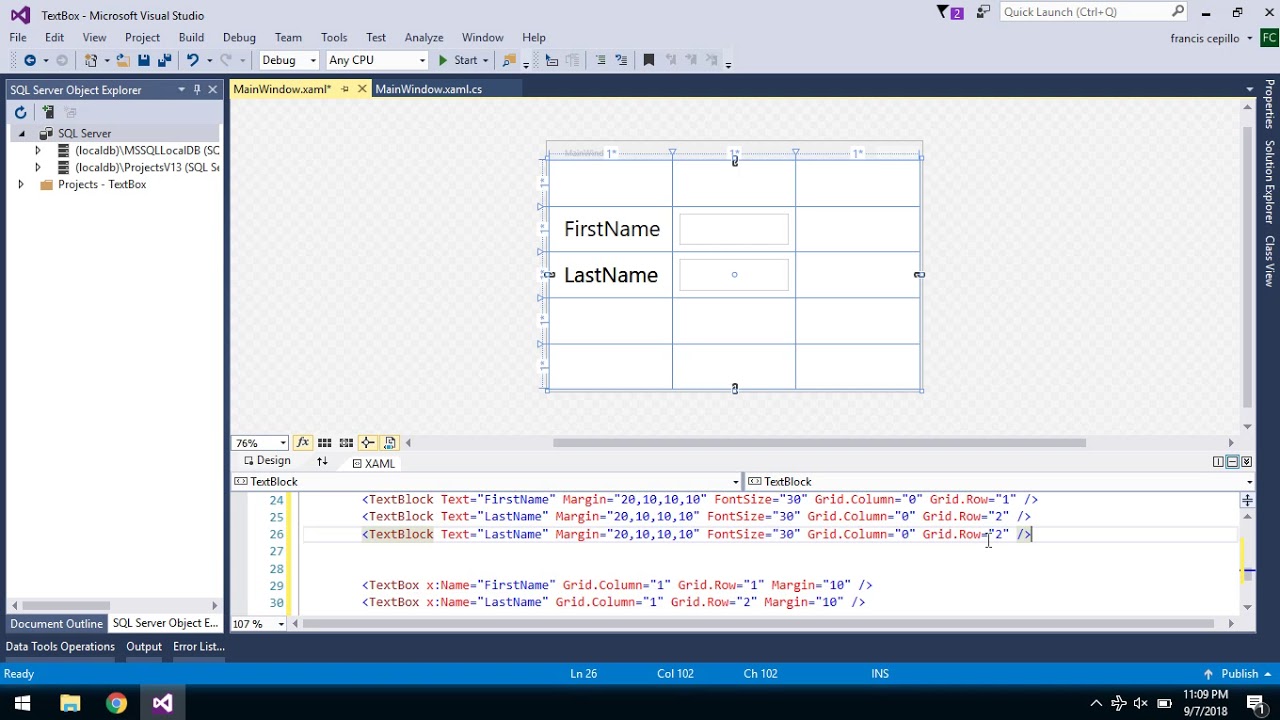Screen dimensions: 1280x720
Task: Close the SQL Server Object Explorer panel
Action: 212,90
